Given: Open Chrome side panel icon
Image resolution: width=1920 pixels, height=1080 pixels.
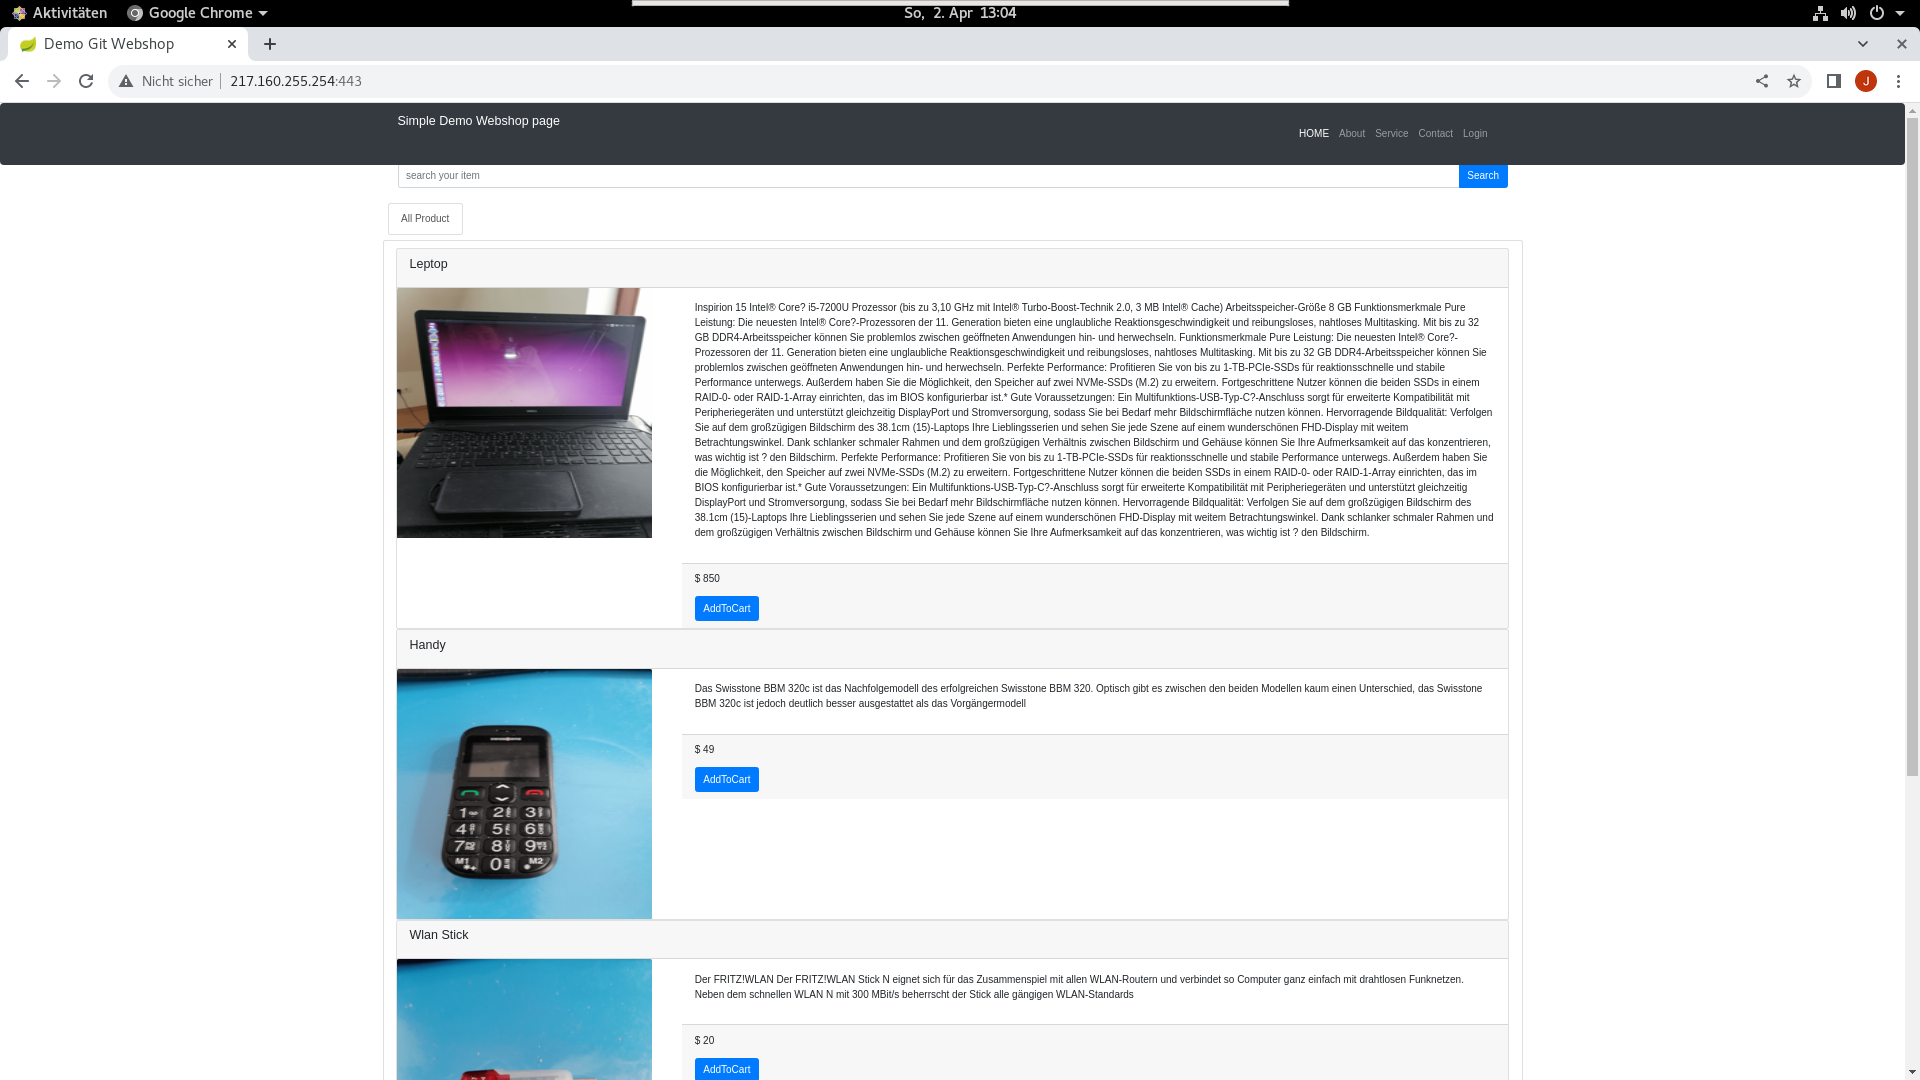Looking at the screenshot, I should point(1834,81).
